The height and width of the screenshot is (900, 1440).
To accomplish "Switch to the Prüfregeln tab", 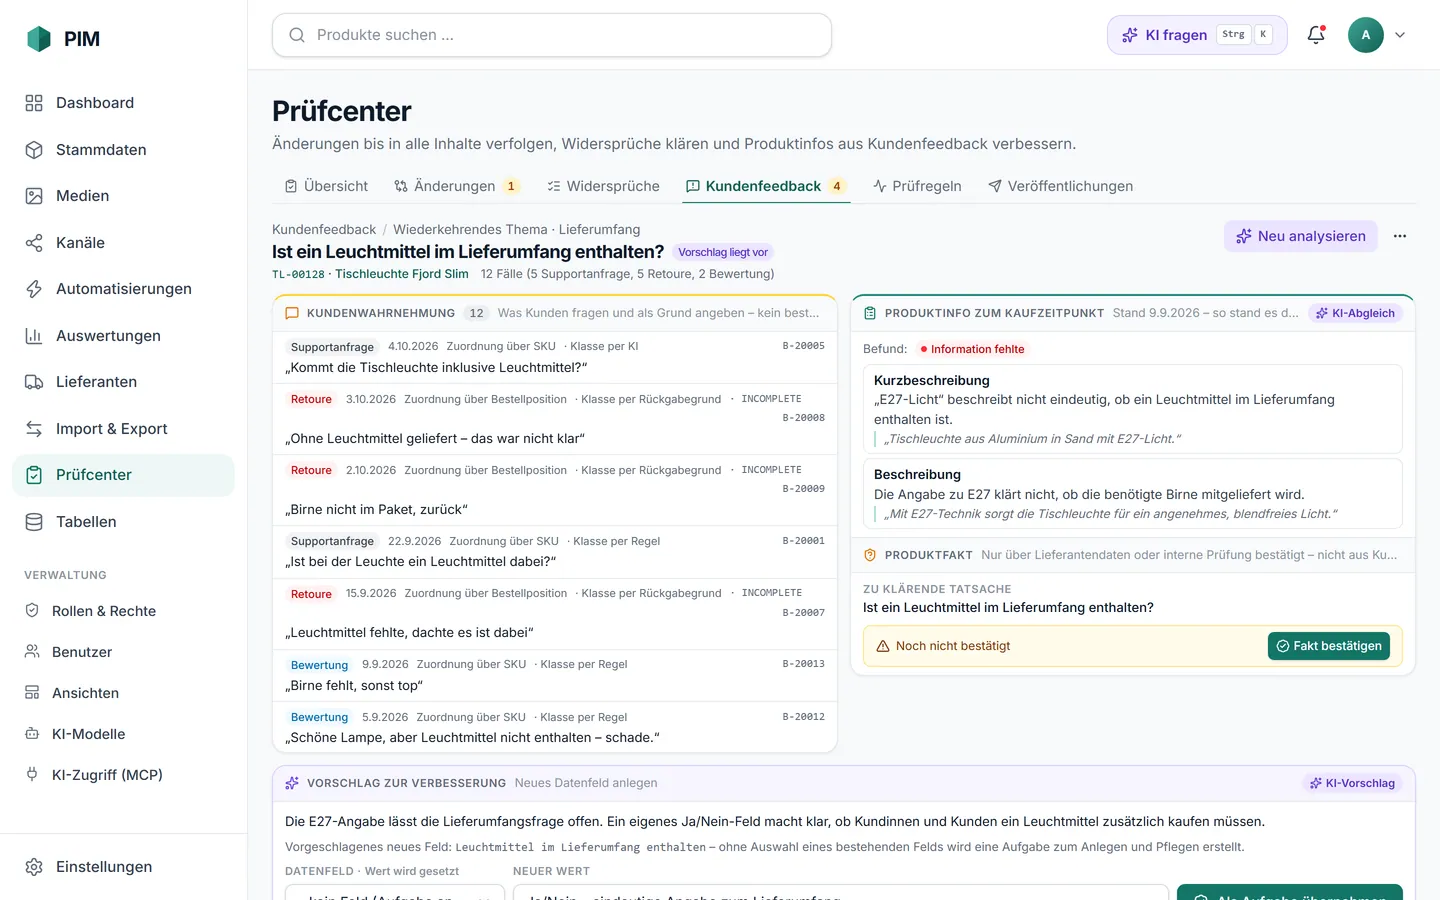I will [917, 186].
